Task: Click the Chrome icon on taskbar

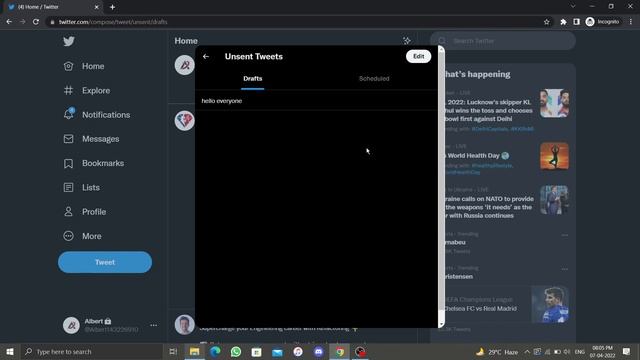Action: tap(340, 351)
